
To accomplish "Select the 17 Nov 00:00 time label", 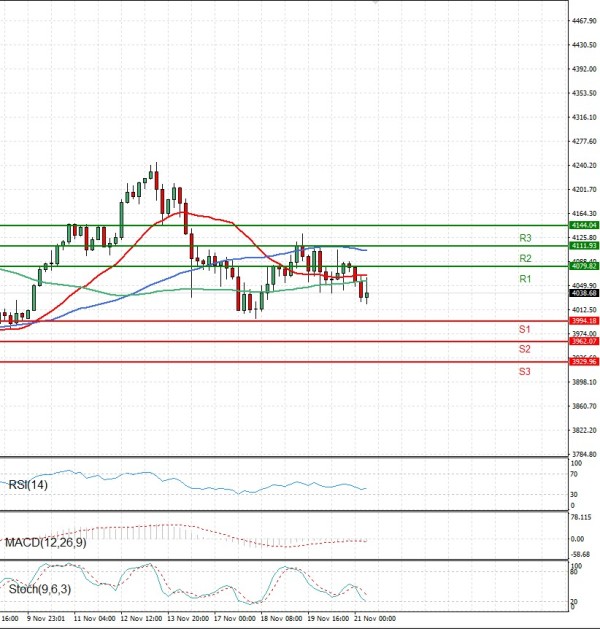I will tap(237, 619).
